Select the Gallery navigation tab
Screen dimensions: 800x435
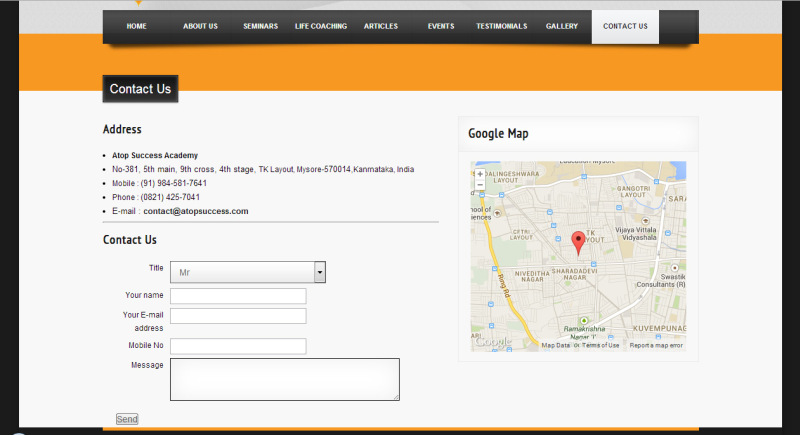pyautogui.click(x=562, y=26)
